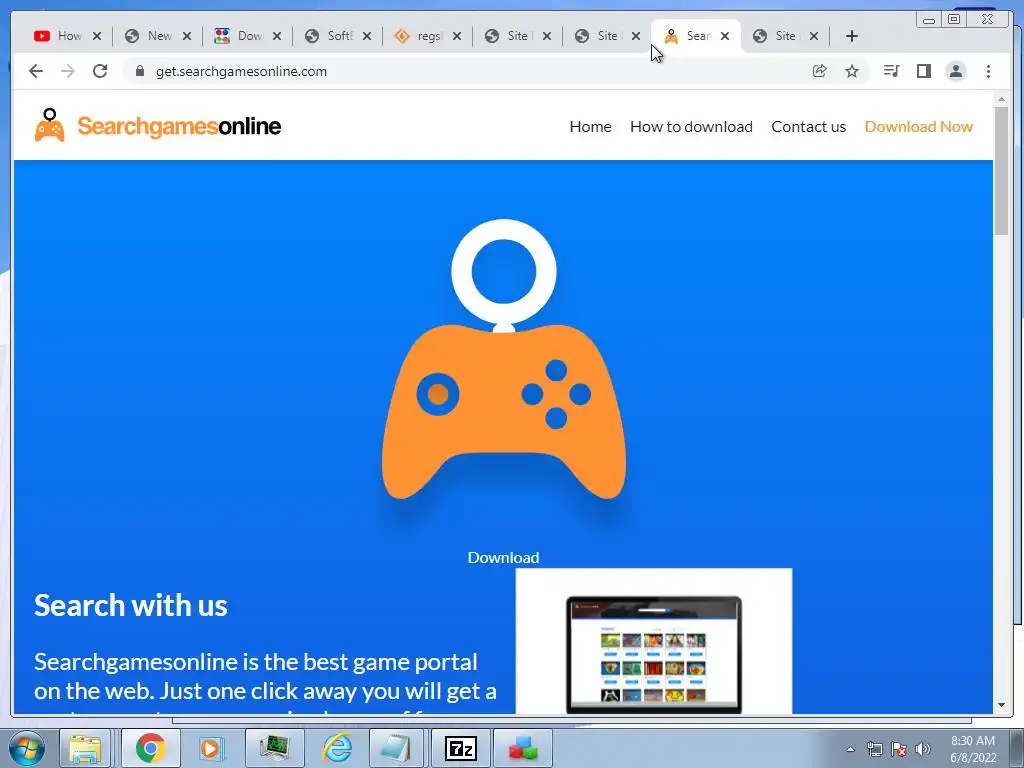Close the YouTube 'How' tab

97,36
